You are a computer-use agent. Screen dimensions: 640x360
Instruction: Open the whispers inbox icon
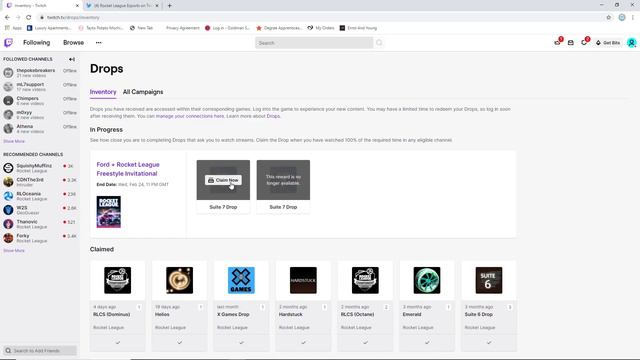pos(571,42)
